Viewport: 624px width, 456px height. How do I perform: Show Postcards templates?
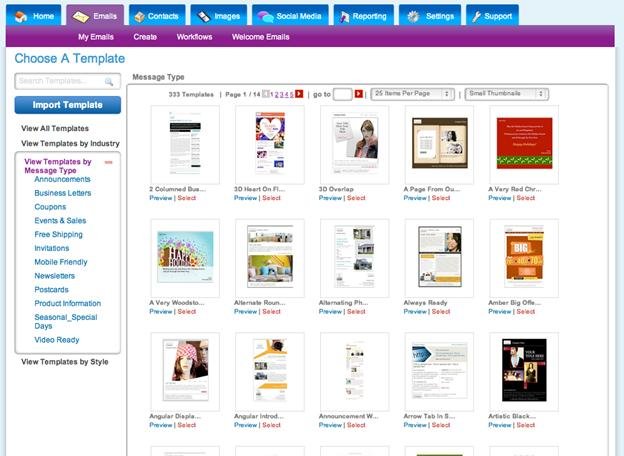click(x=51, y=290)
